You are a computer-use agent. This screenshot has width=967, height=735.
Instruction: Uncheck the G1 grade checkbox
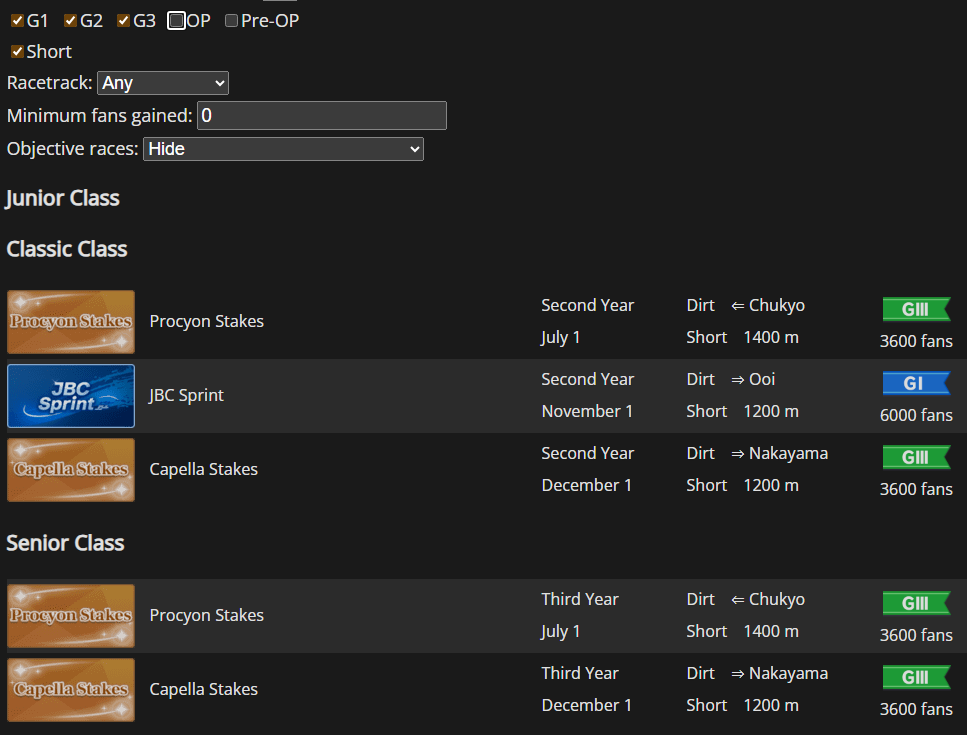18,21
